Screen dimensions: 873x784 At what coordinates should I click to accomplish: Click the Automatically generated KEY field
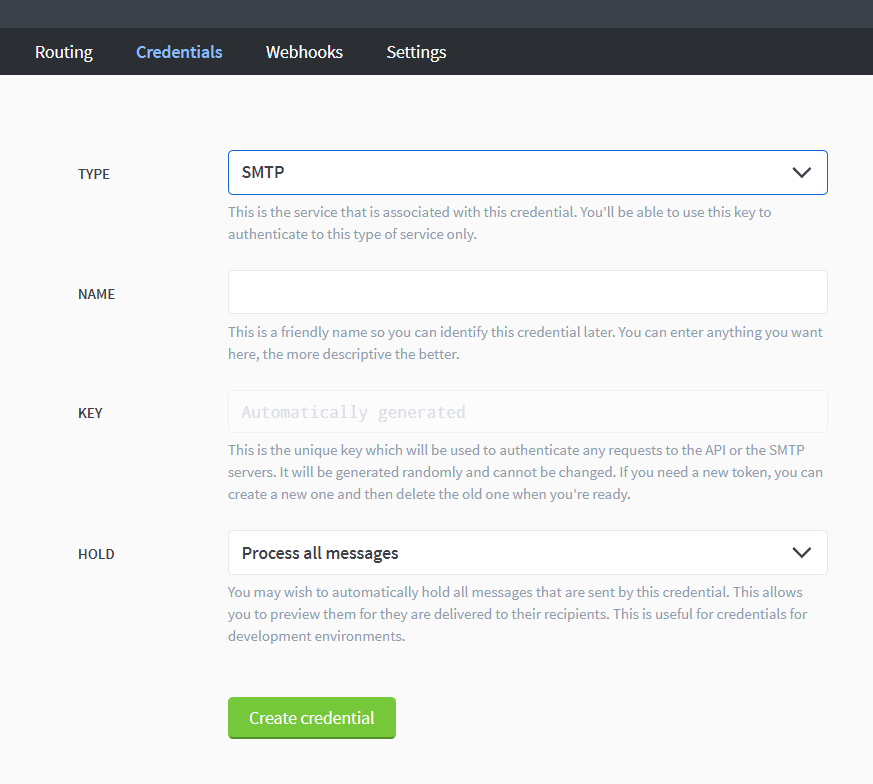coord(527,412)
